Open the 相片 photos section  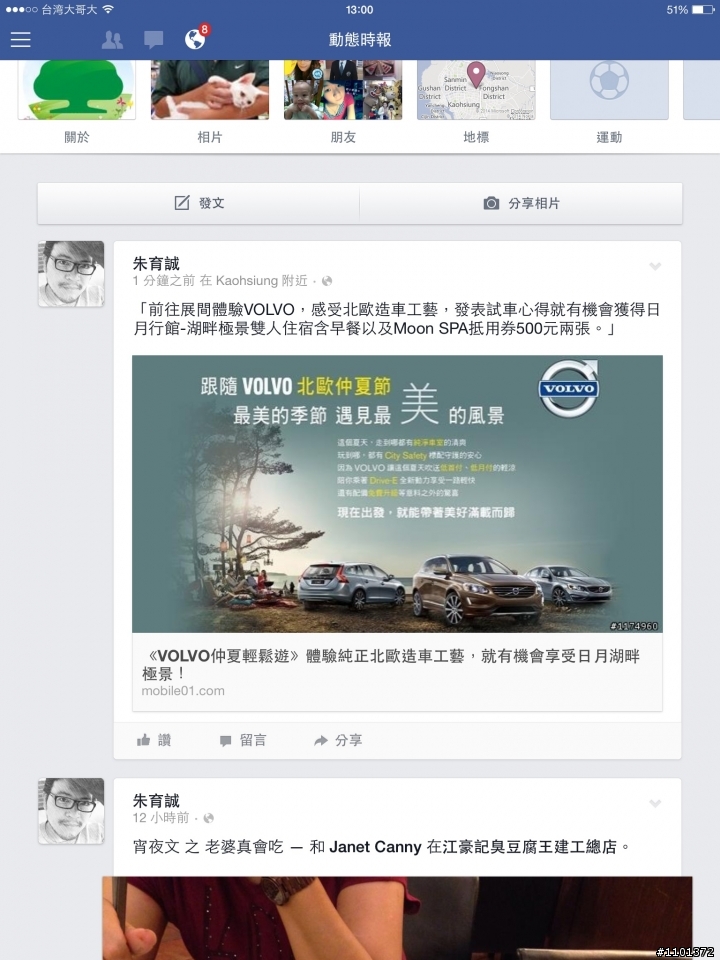click(x=210, y=102)
